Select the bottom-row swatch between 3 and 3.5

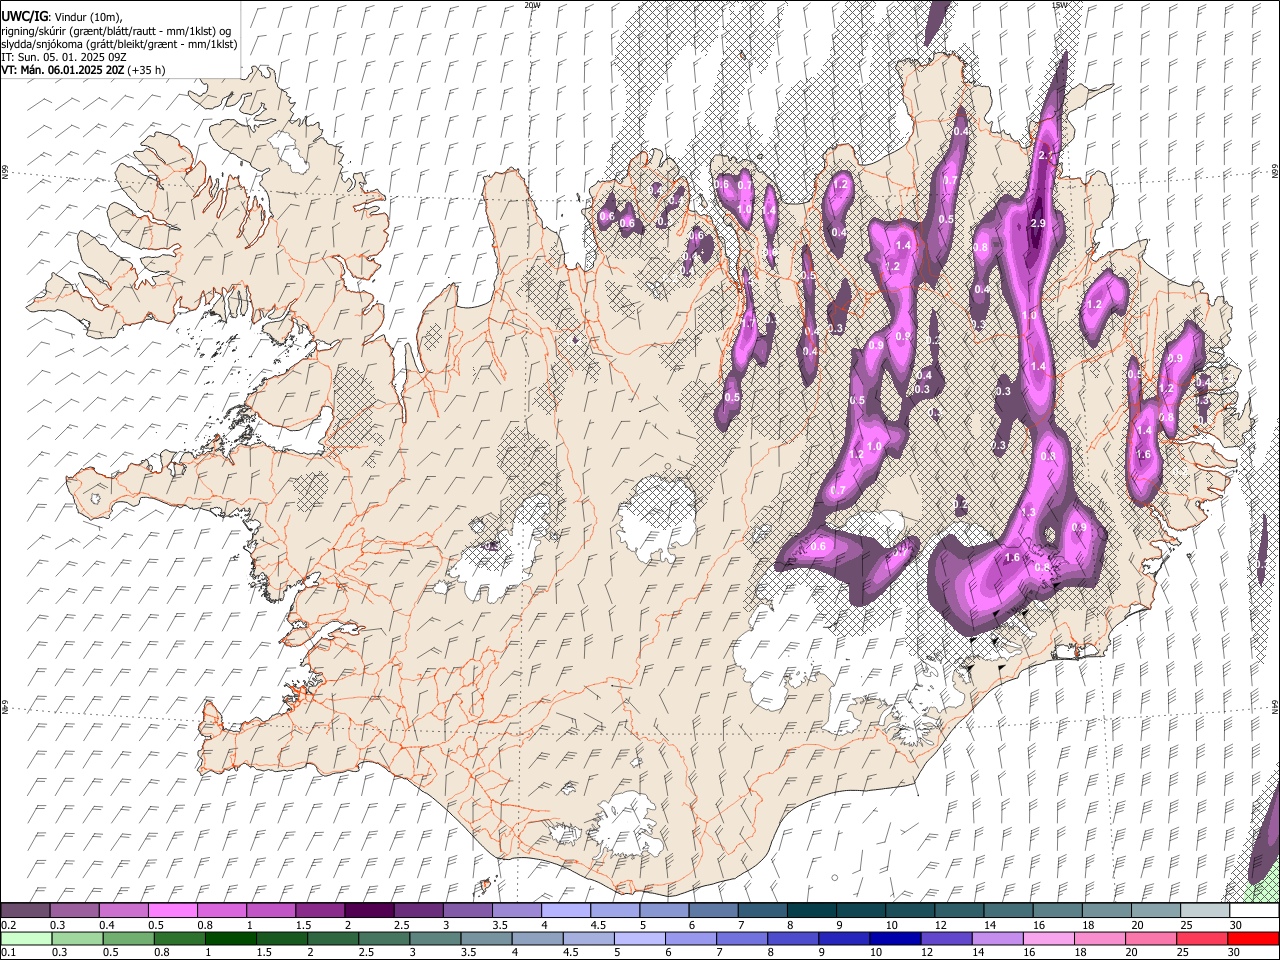point(435,938)
